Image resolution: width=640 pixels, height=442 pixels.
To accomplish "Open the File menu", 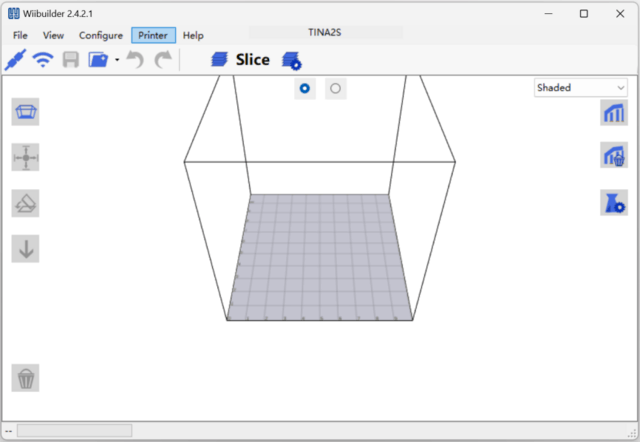I will [20, 36].
